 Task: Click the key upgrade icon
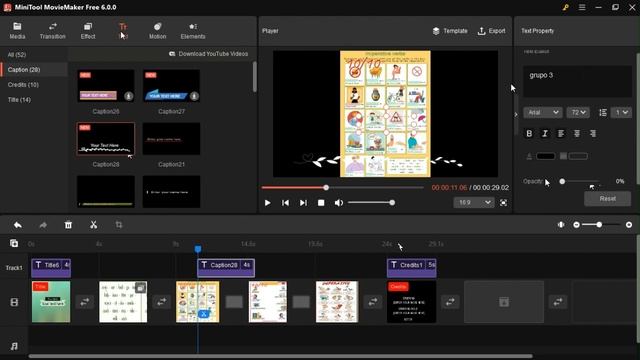[565, 7]
